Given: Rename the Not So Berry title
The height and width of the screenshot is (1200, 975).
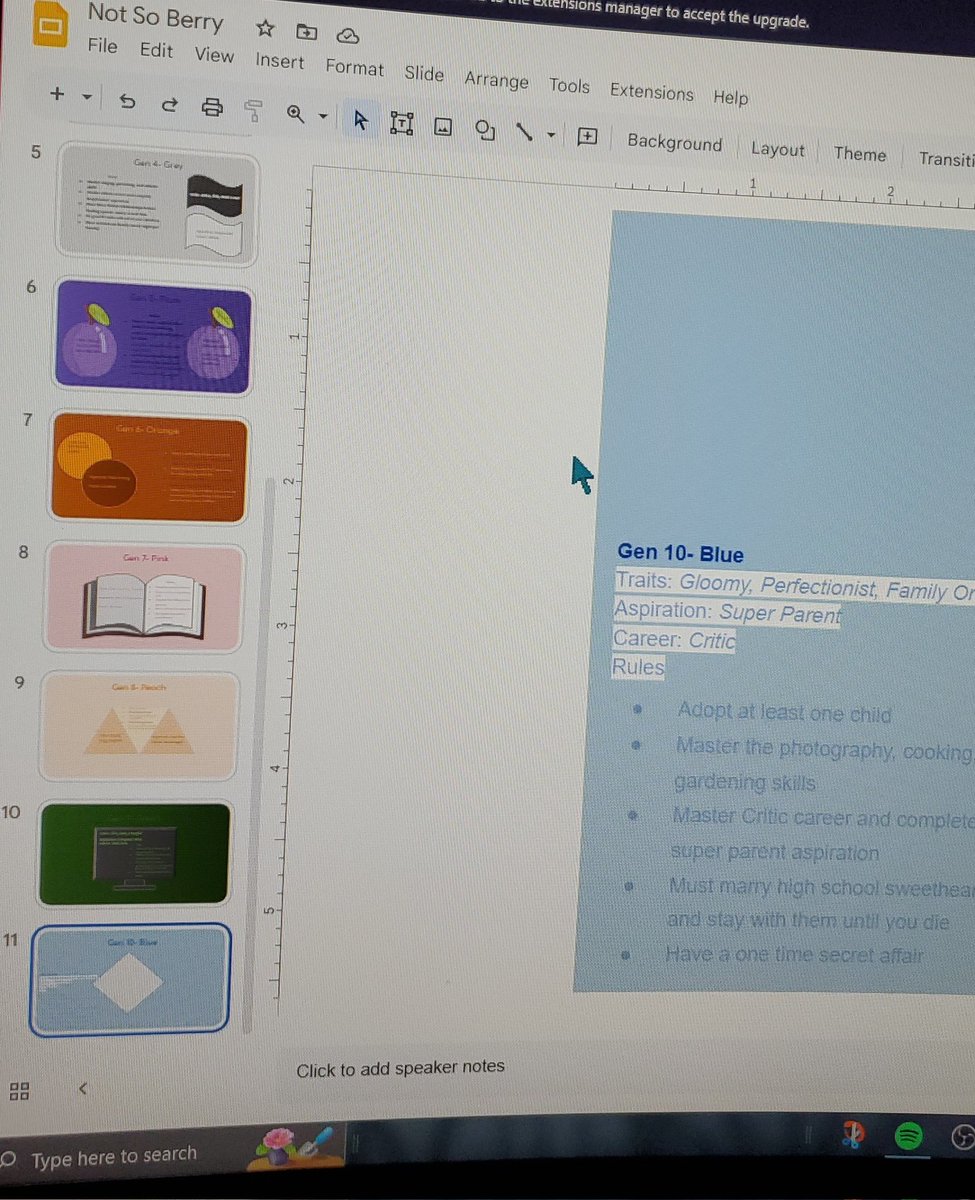Looking at the screenshot, I should [155, 16].
